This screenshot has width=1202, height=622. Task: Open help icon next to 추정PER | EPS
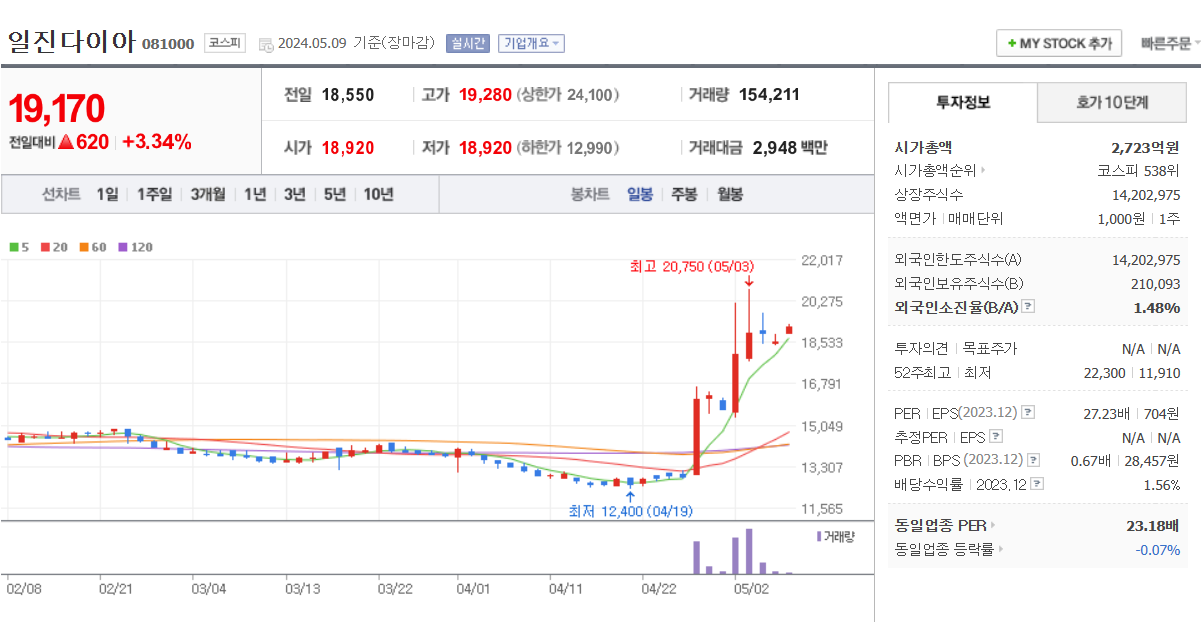(x=995, y=437)
